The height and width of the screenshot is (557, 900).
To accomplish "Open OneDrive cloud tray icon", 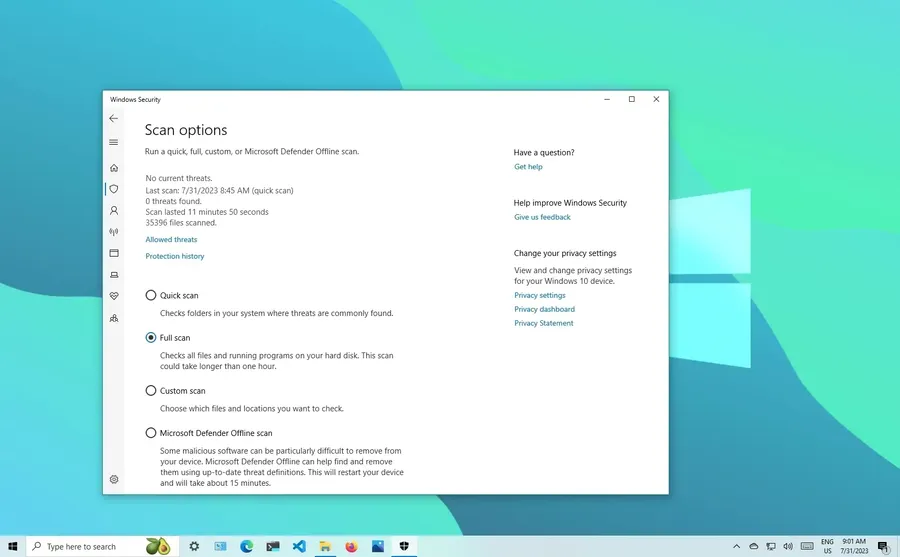I will pos(754,546).
